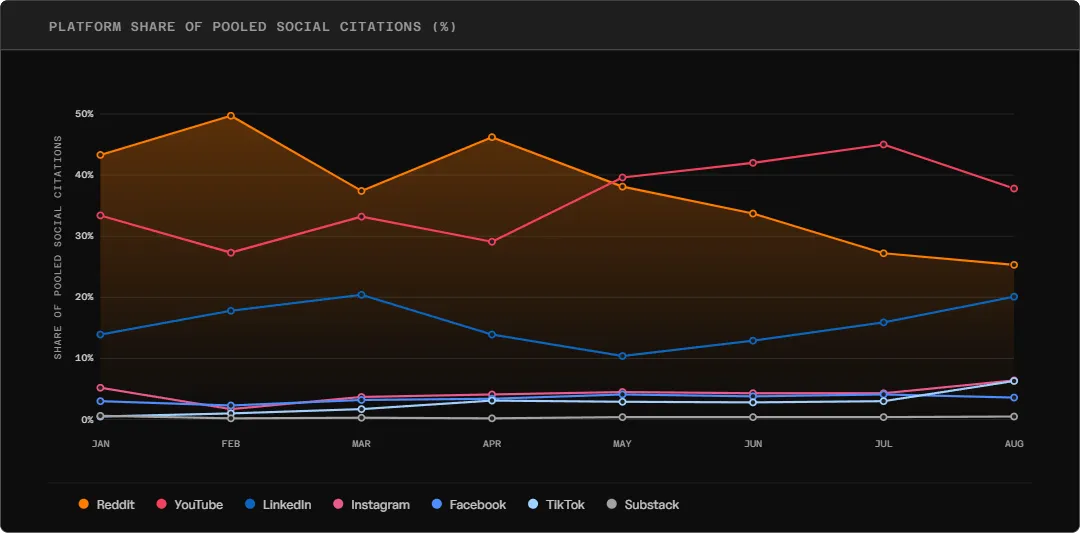
Task: Click the chart title 'Platform Share of Pooled Social Citations'
Action: tap(253, 27)
